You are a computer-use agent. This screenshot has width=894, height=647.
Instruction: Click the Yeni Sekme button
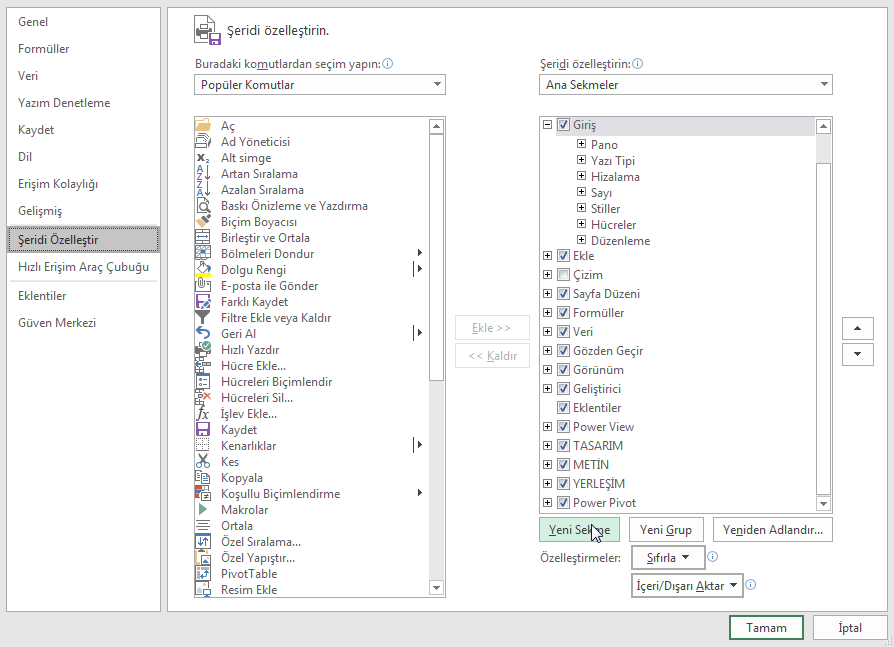[579, 530]
